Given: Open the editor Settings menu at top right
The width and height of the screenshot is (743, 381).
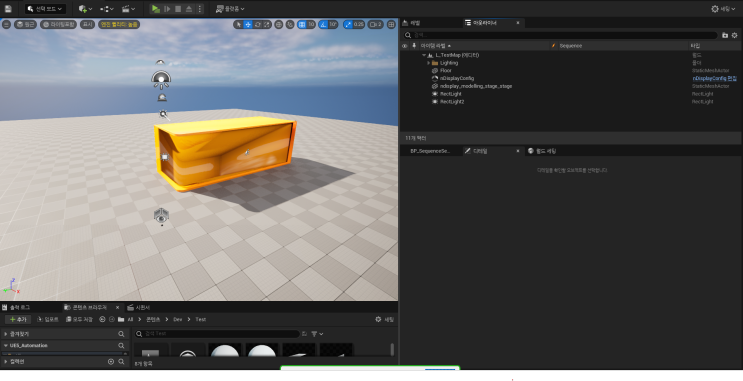Looking at the screenshot, I should pyautogui.click(x=724, y=9).
